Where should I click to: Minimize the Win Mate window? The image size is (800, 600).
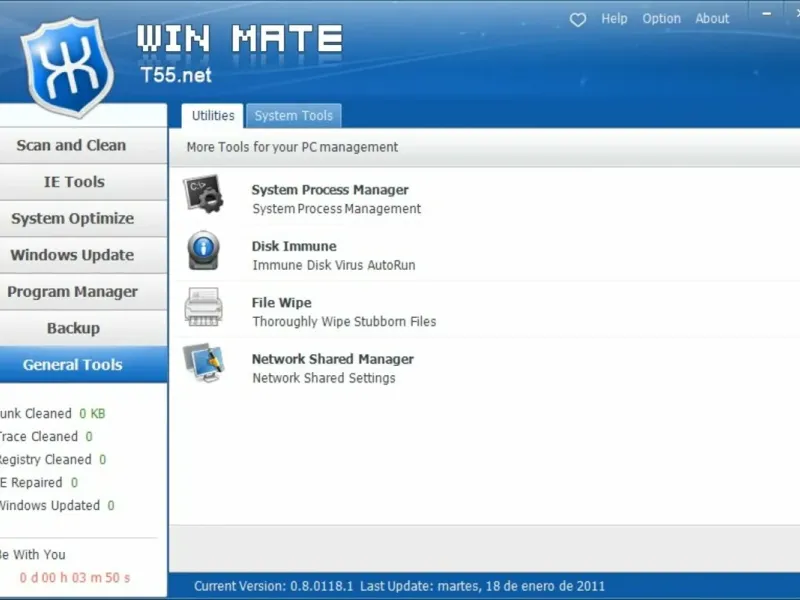[766, 14]
